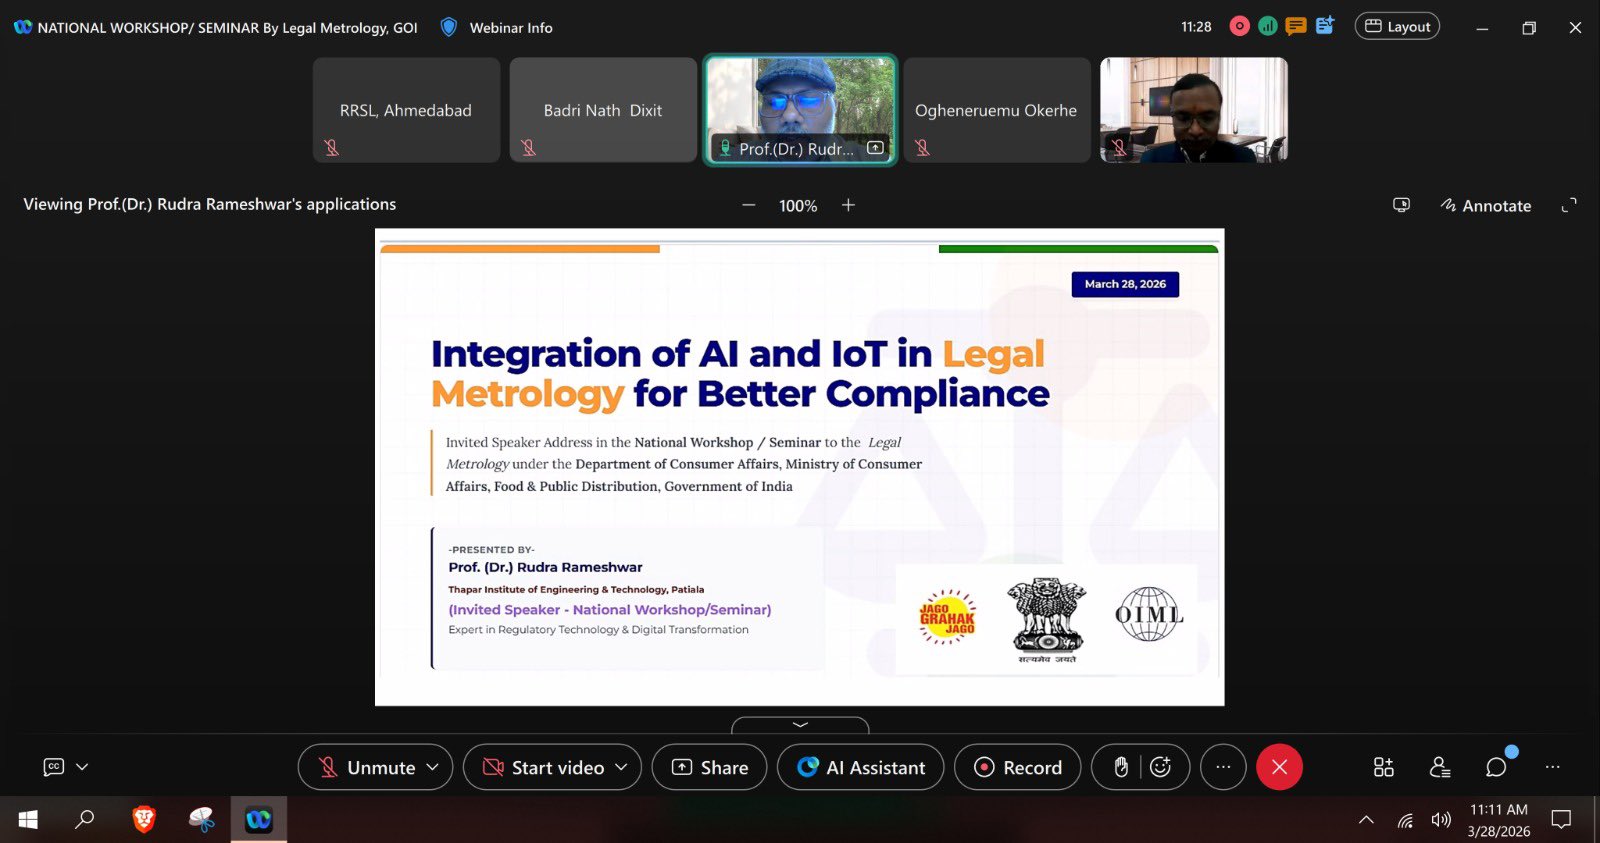Zoom out the shared content with minus
This screenshot has height=843, width=1600.
748,205
